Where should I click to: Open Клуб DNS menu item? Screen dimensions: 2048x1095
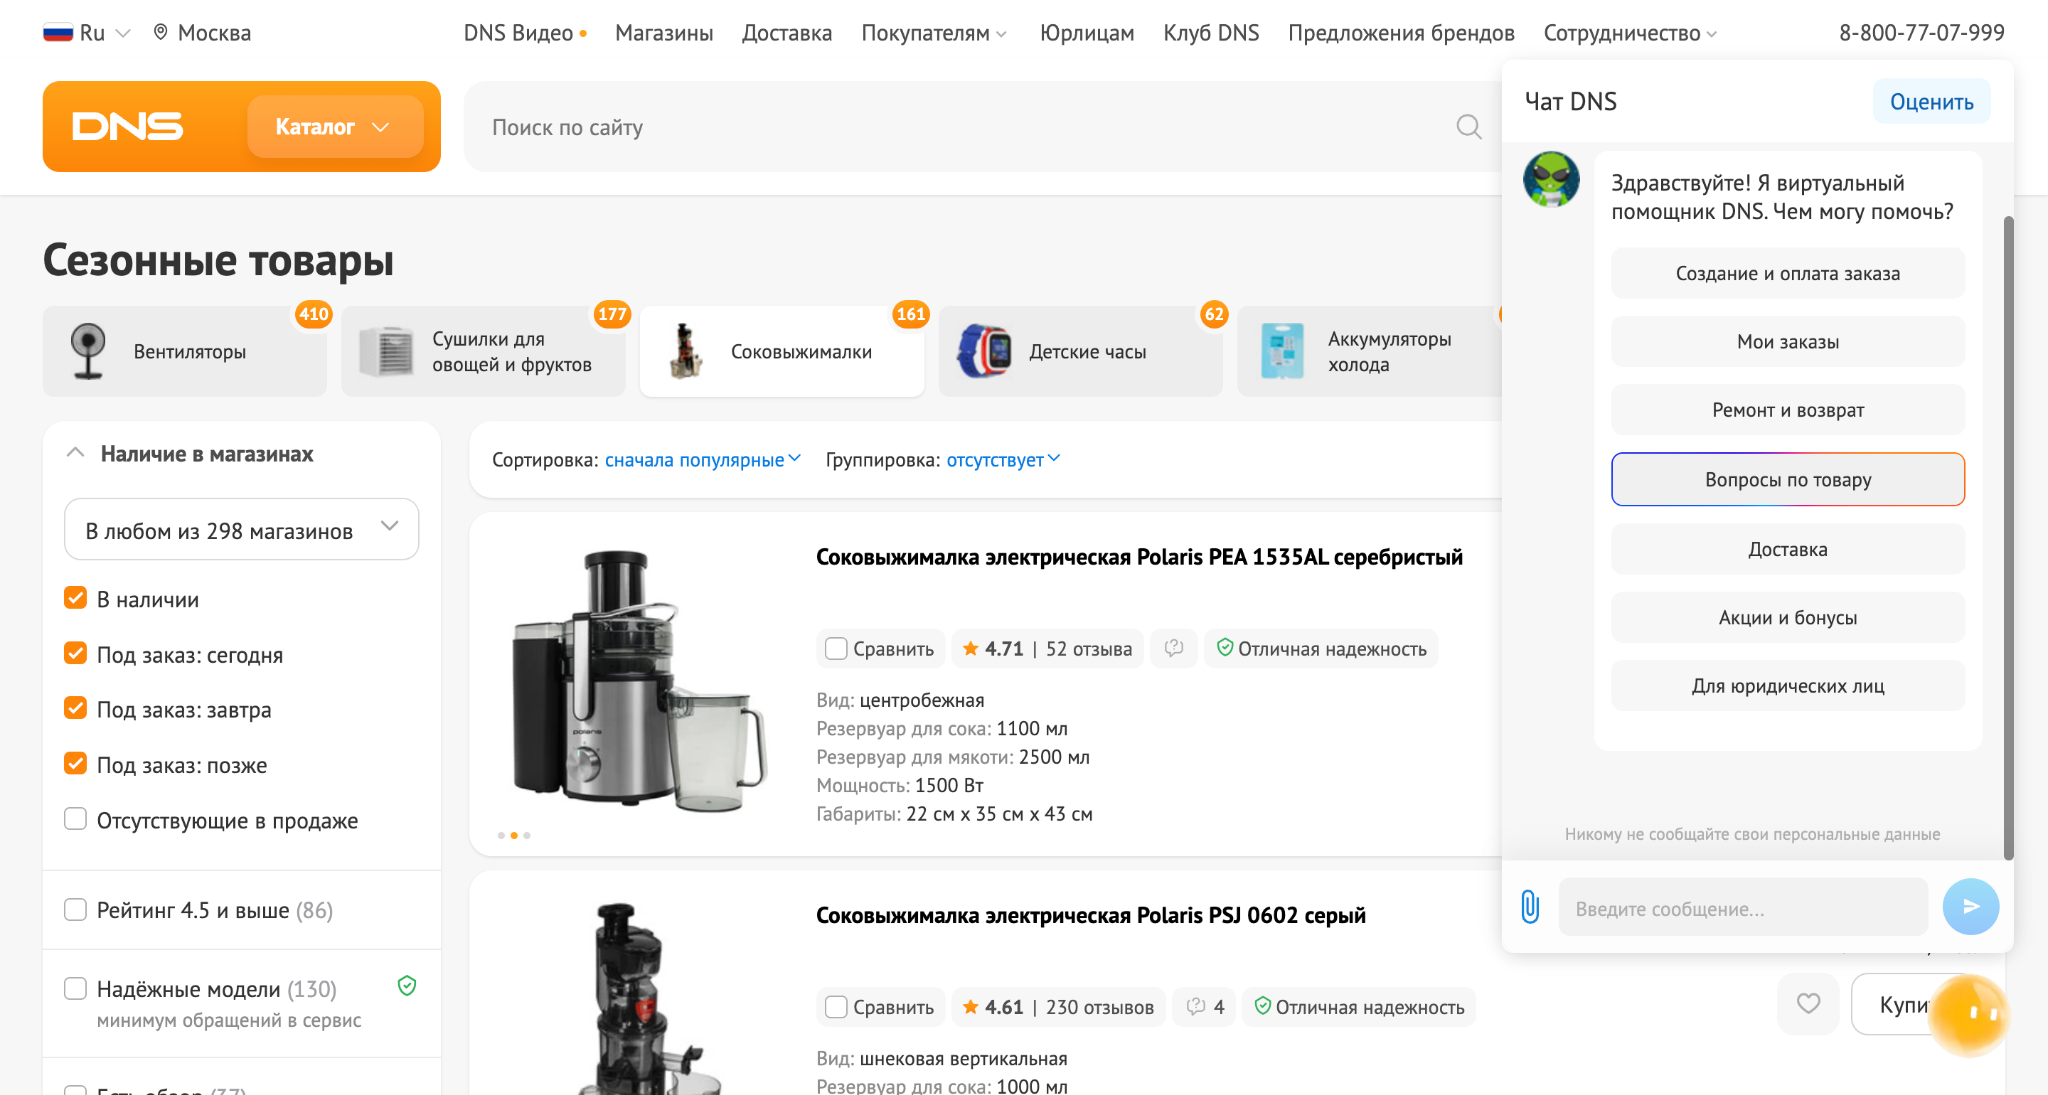click(1211, 33)
